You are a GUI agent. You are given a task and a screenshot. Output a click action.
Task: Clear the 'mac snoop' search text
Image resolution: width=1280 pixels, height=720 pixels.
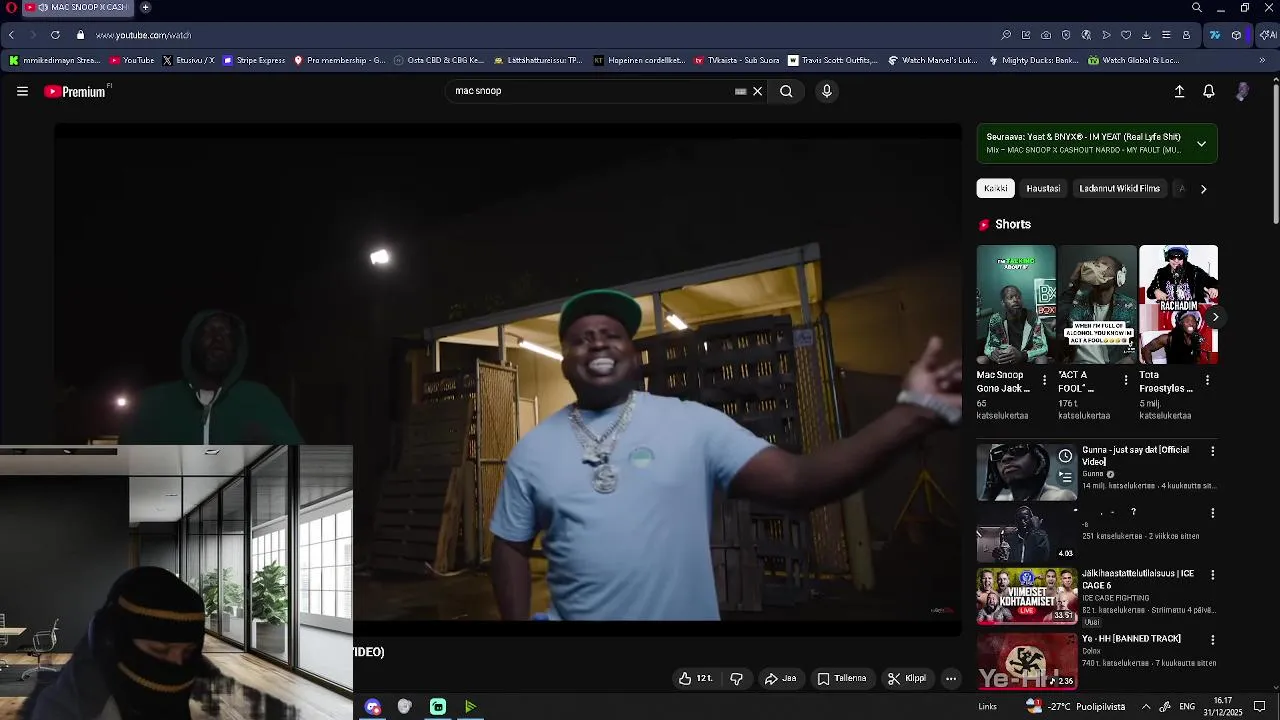click(x=757, y=91)
